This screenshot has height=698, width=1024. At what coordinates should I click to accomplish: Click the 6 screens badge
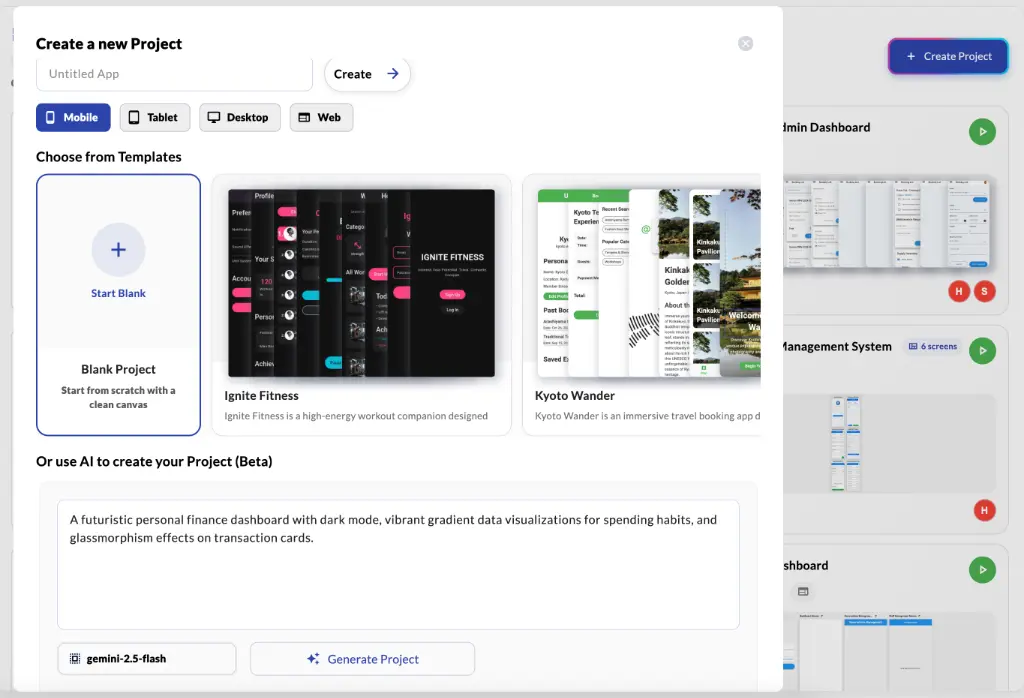[933, 347]
